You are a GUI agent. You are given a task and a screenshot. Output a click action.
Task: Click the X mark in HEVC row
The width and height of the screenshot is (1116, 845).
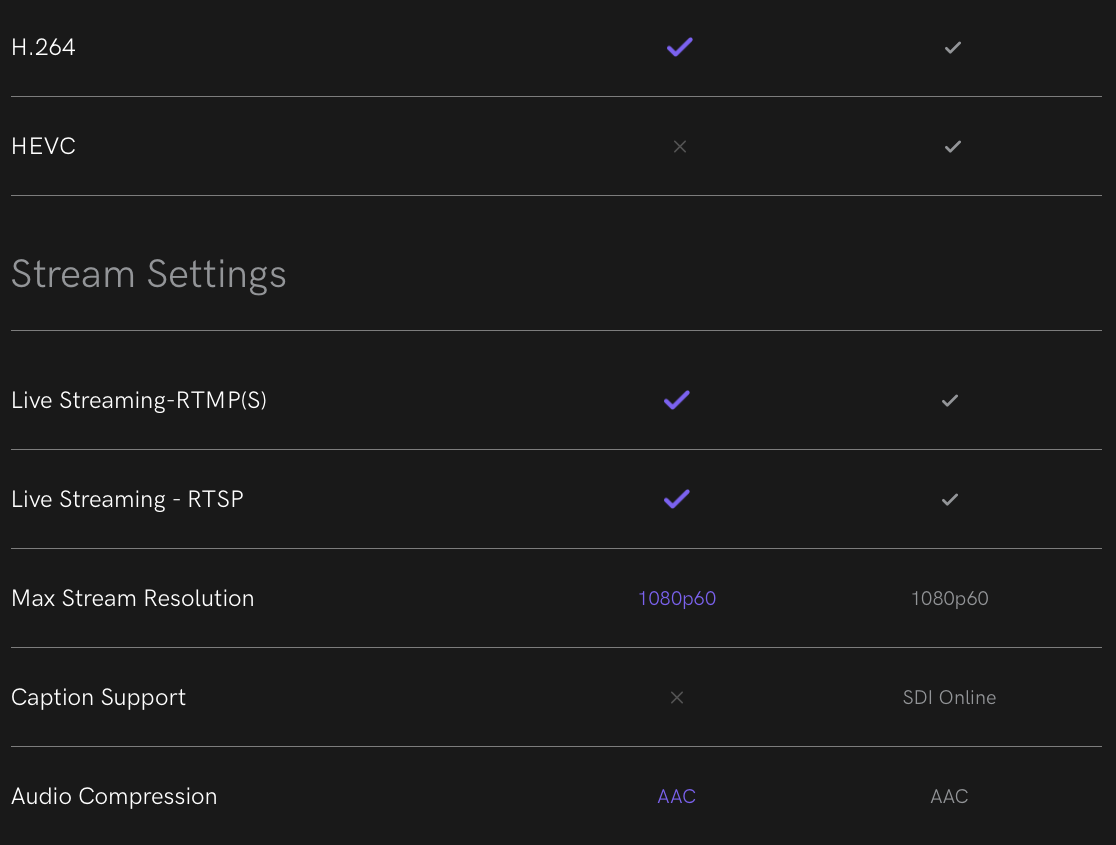(x=680, y=147)
